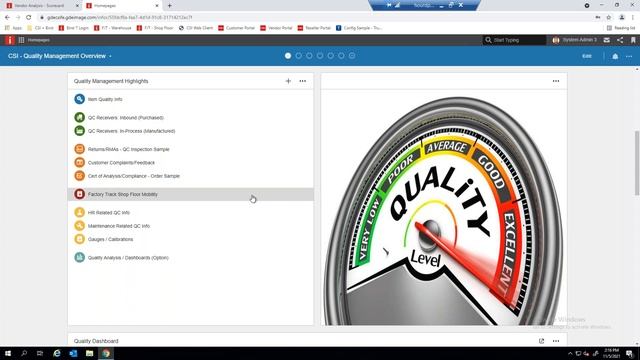Click Factory Track Shop Floor Mobility icon

tap(80, 194)
